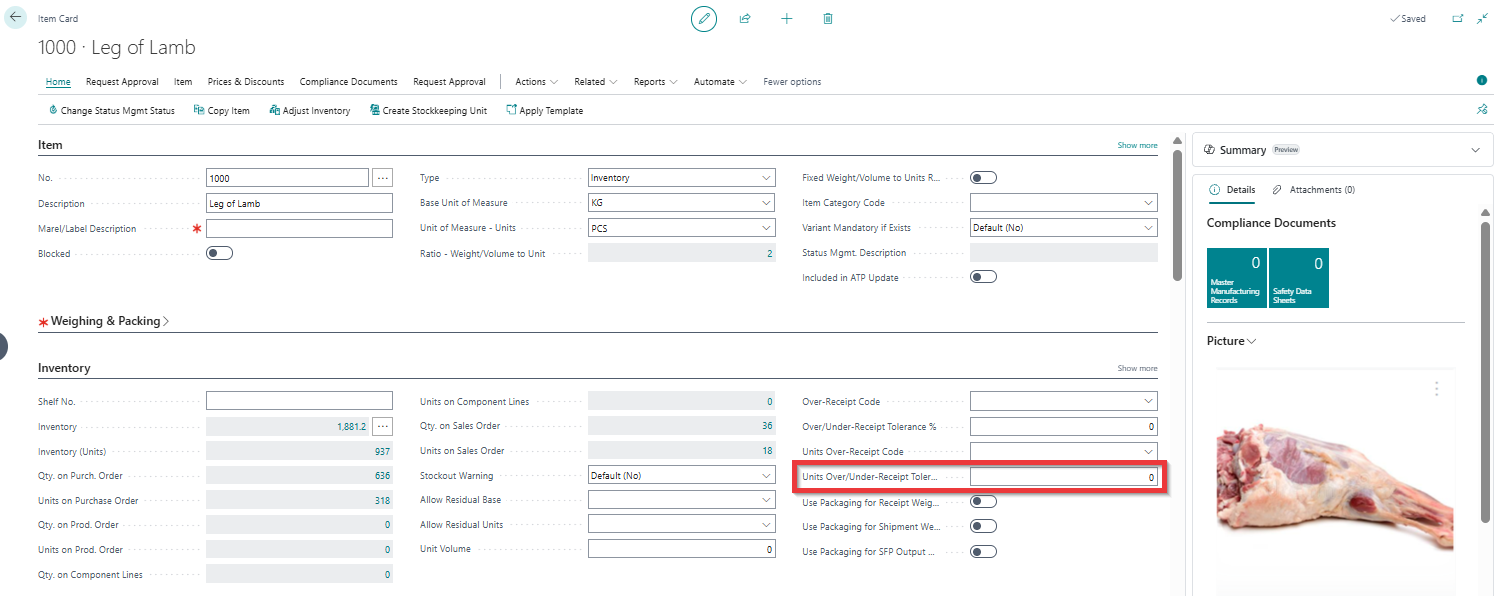Screen dimensions: 1512x596
Task: Expand the Actions menu
Action: click(536, 82)
